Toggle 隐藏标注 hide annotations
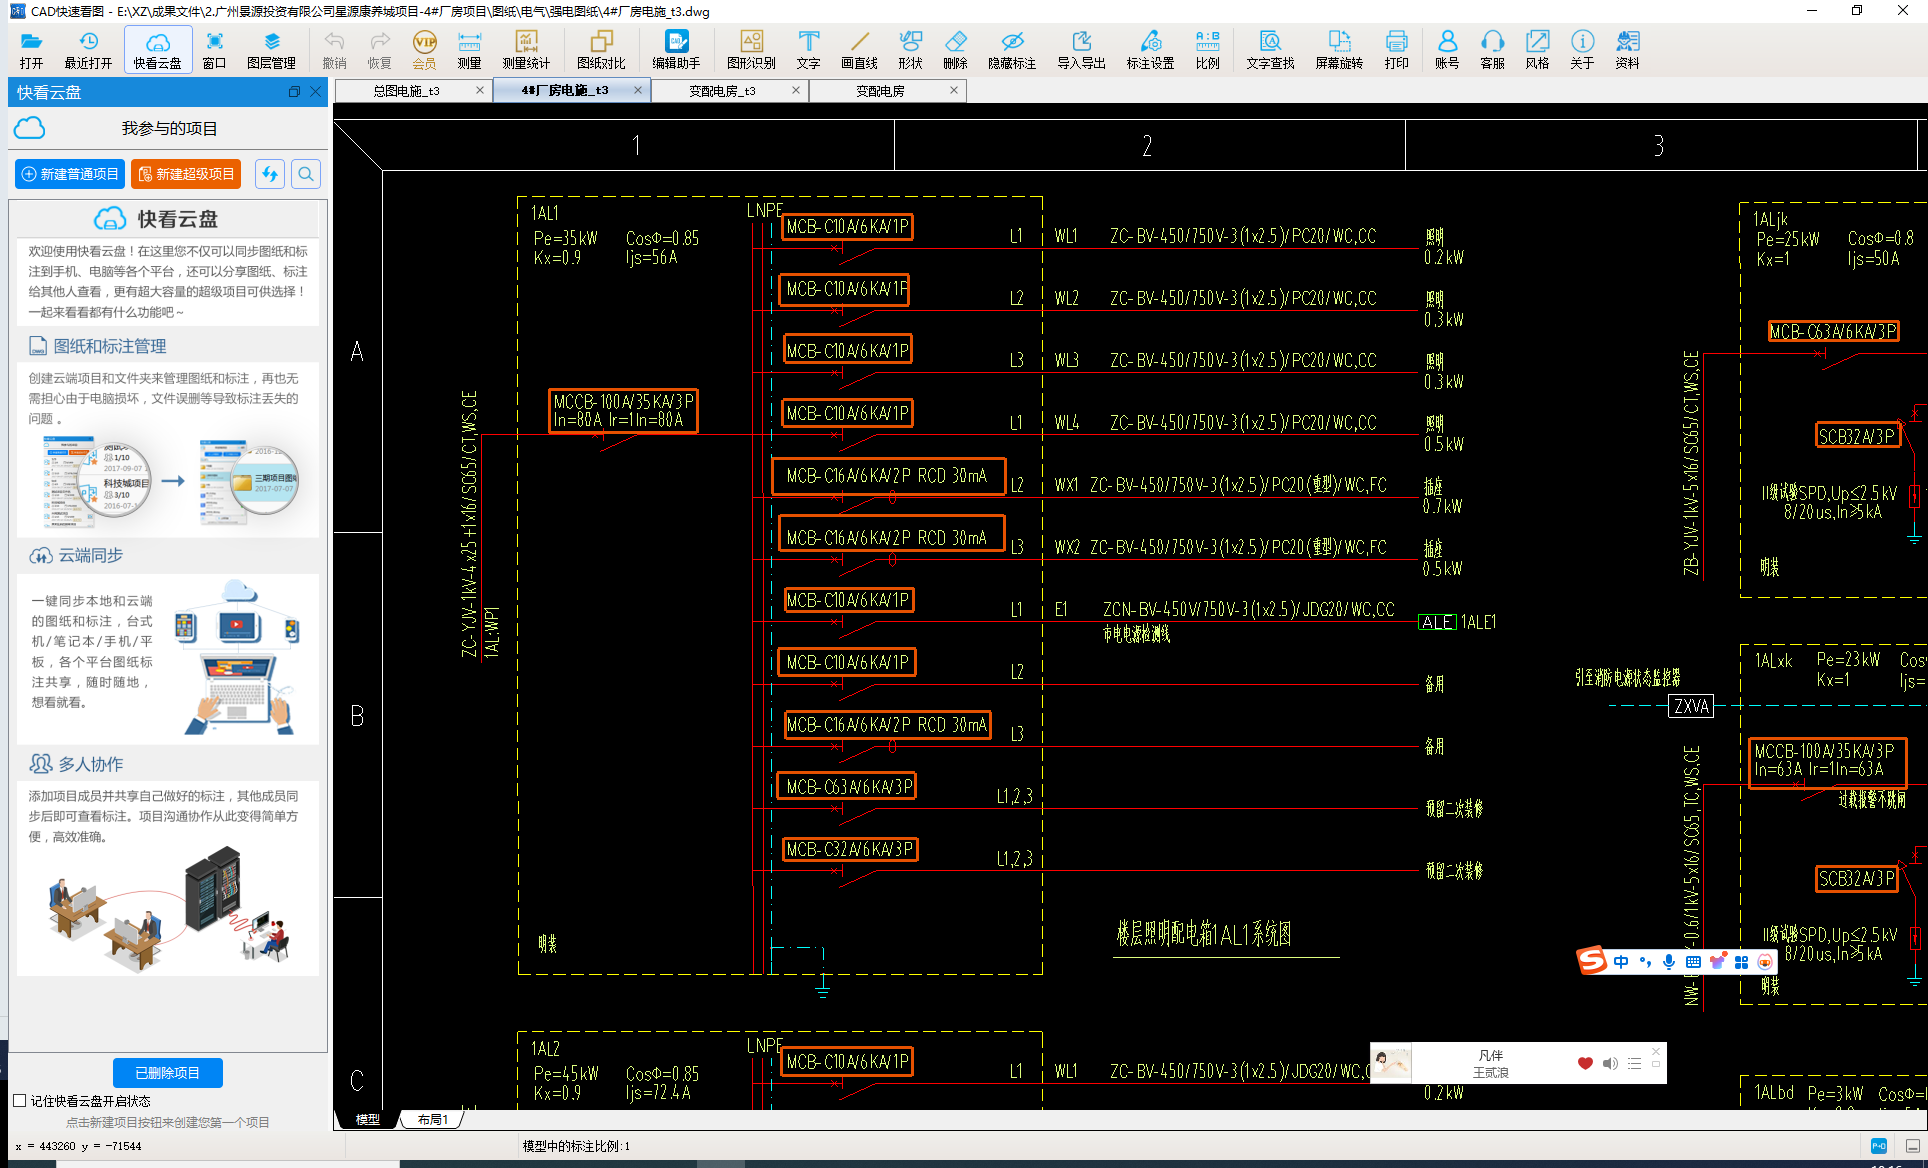The image size is (1928, 1168). point(1012,49)
